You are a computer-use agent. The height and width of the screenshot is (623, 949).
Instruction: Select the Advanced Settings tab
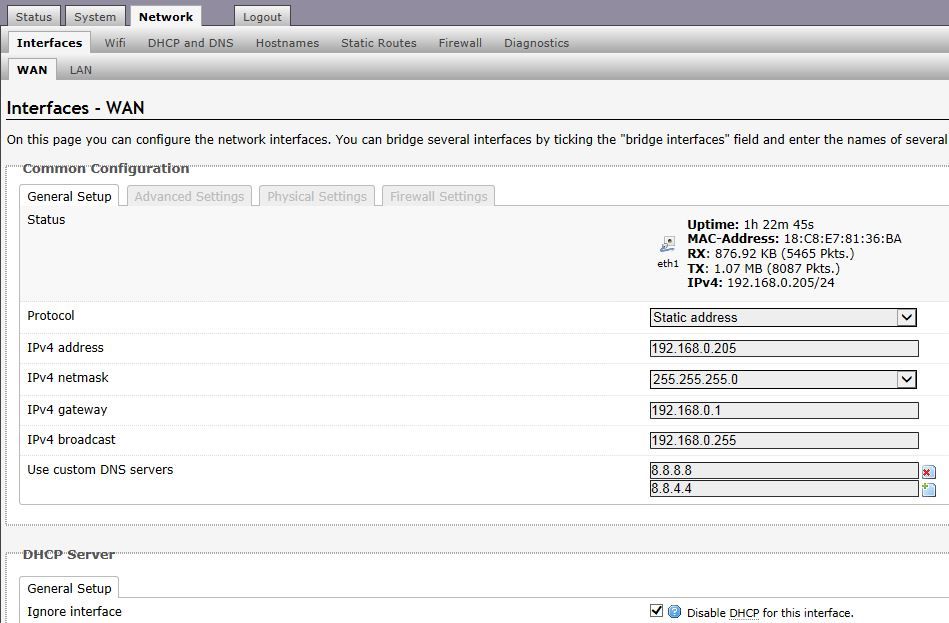189,196
